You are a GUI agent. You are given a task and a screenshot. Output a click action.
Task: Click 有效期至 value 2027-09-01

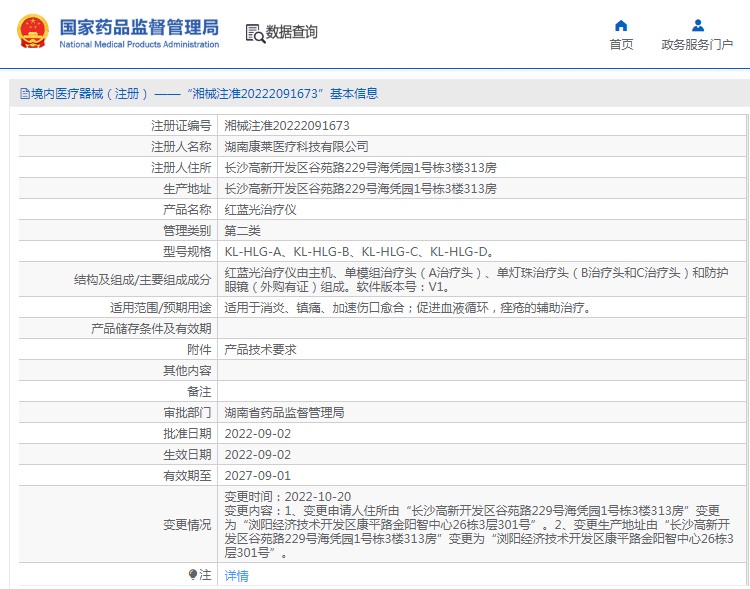[258, 476]
